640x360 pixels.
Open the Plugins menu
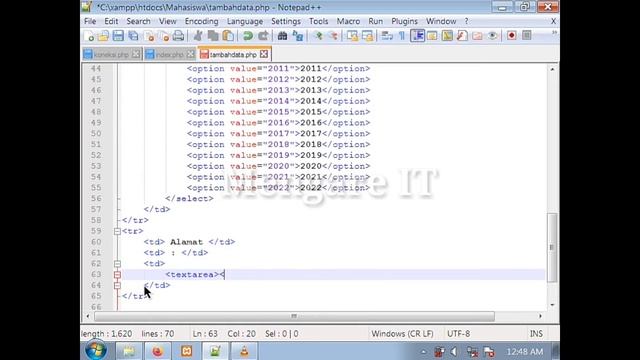(x=404, y=21)
